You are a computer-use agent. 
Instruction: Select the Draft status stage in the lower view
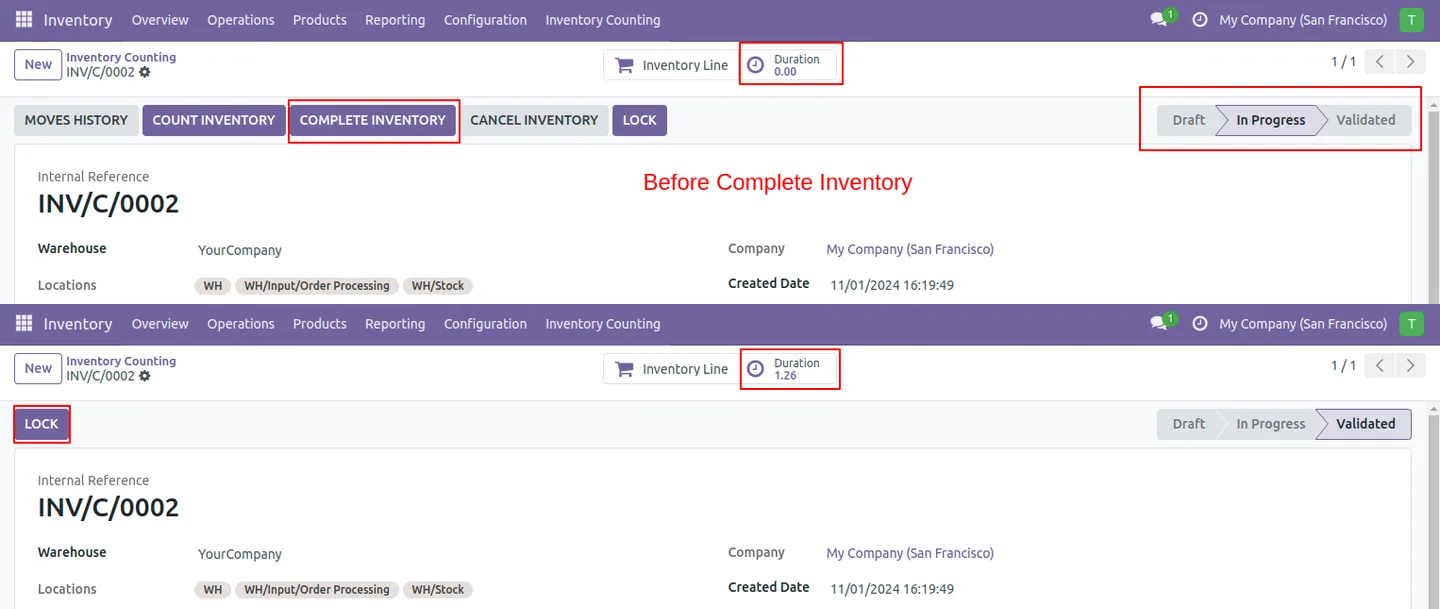pos(1189,424)
